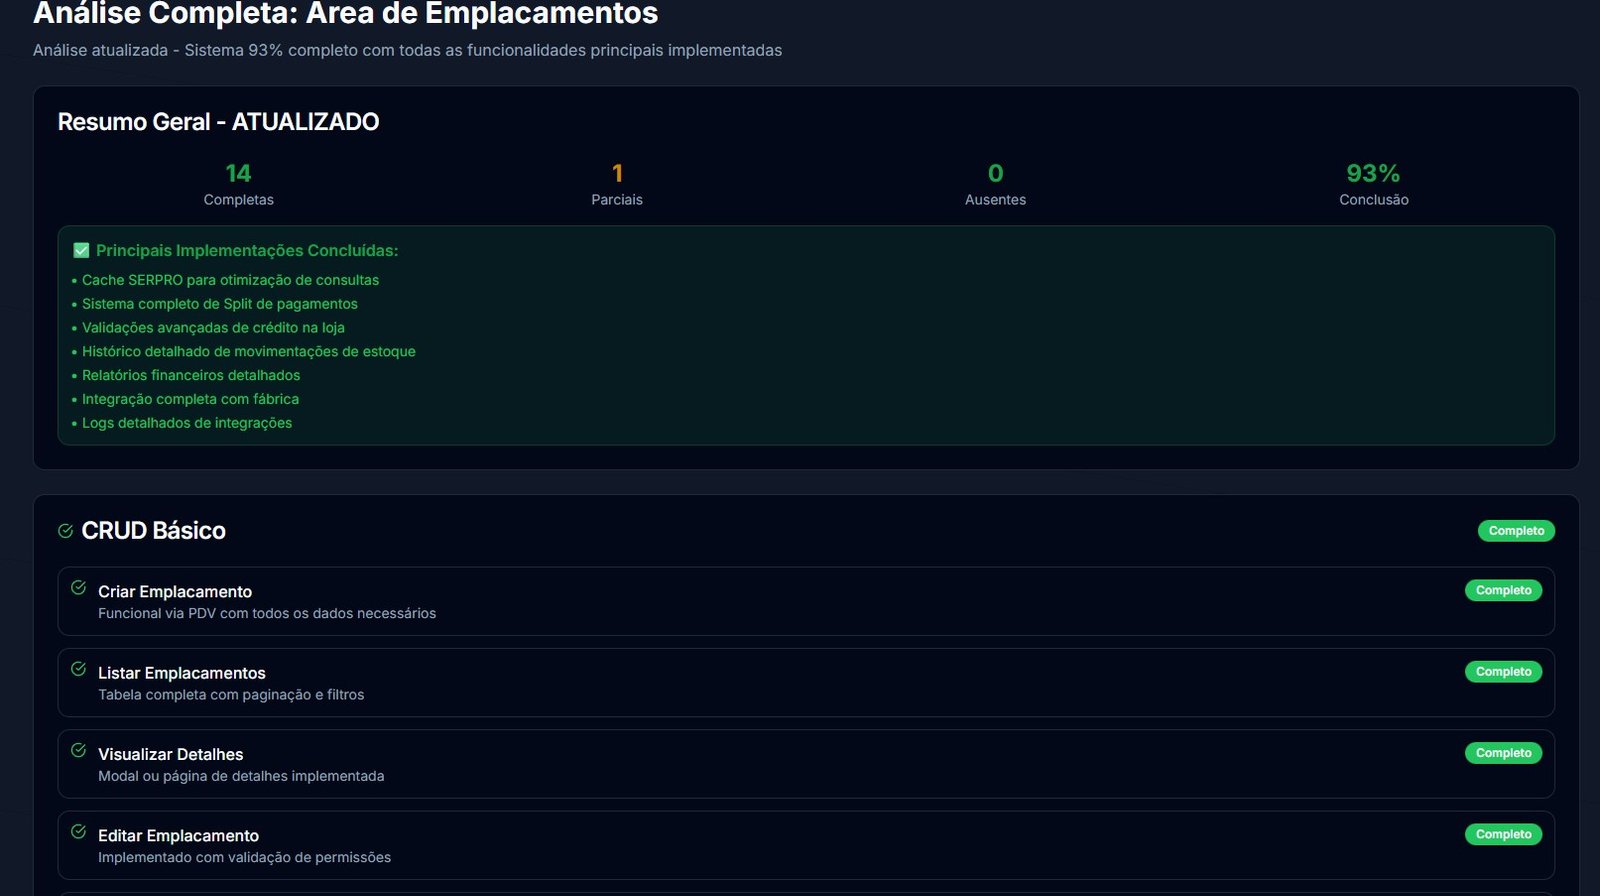1600x896 pixels.
Task: Click the 93% Conclusão indicator
Action: [x=1373, y=174]
